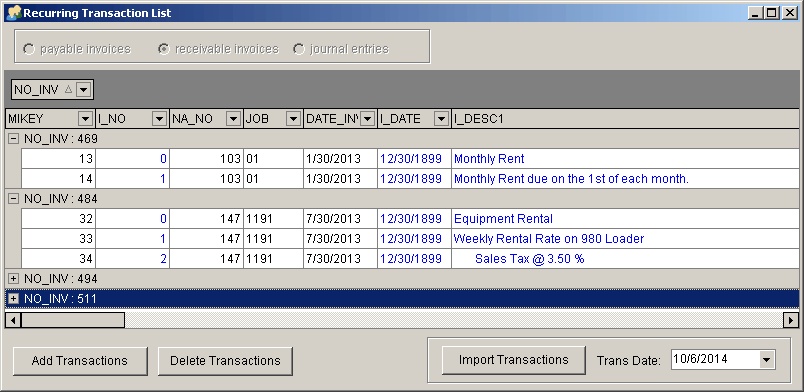
Task: Click the Add Transactions button
Action: tap(79, 361)
